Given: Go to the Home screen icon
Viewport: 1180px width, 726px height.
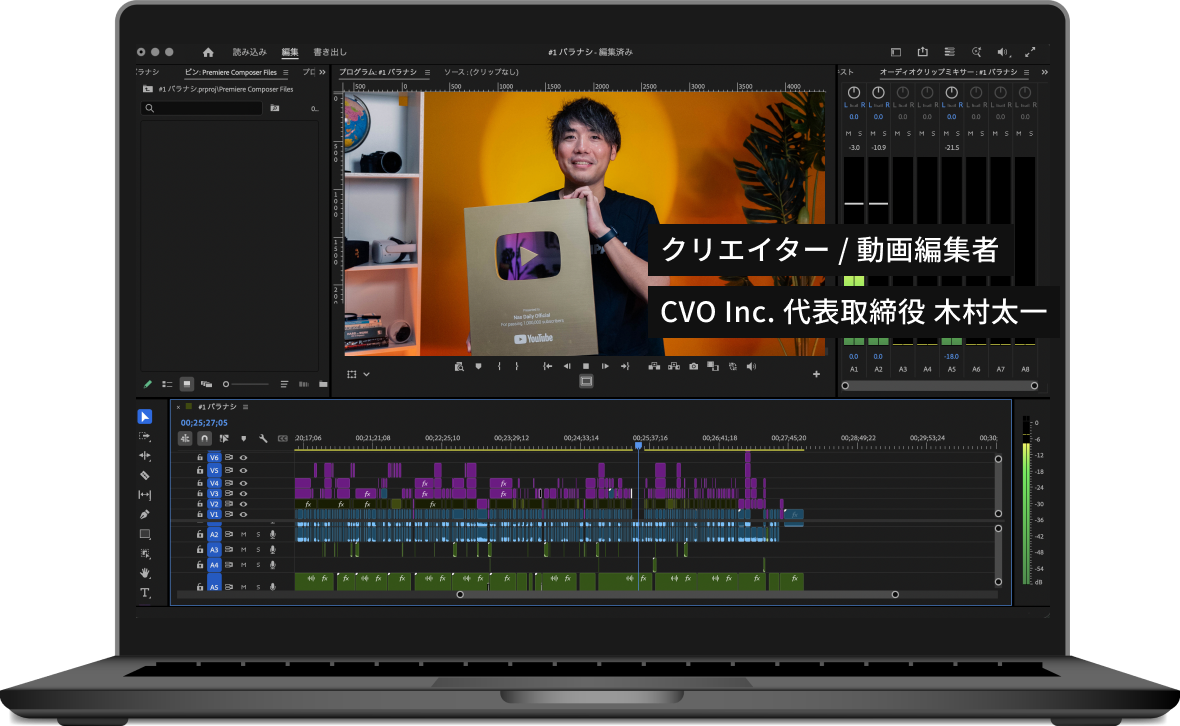Looking at the screenshot, I should tap(208, 52).
